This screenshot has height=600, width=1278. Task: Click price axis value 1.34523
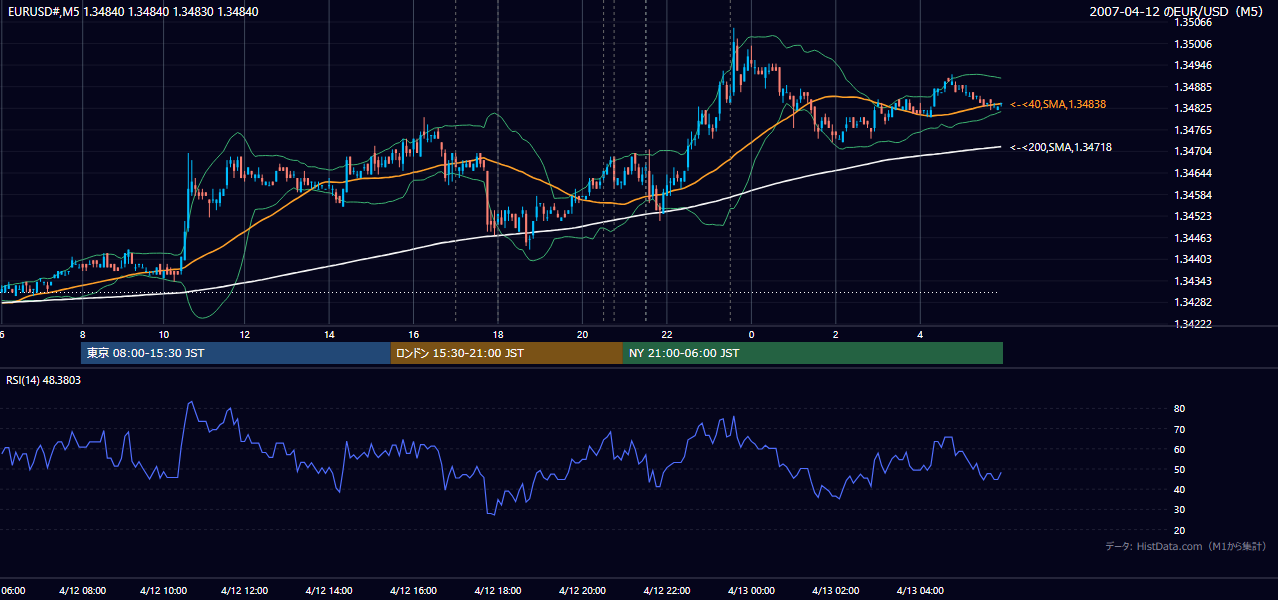(x=1193, y=216)
